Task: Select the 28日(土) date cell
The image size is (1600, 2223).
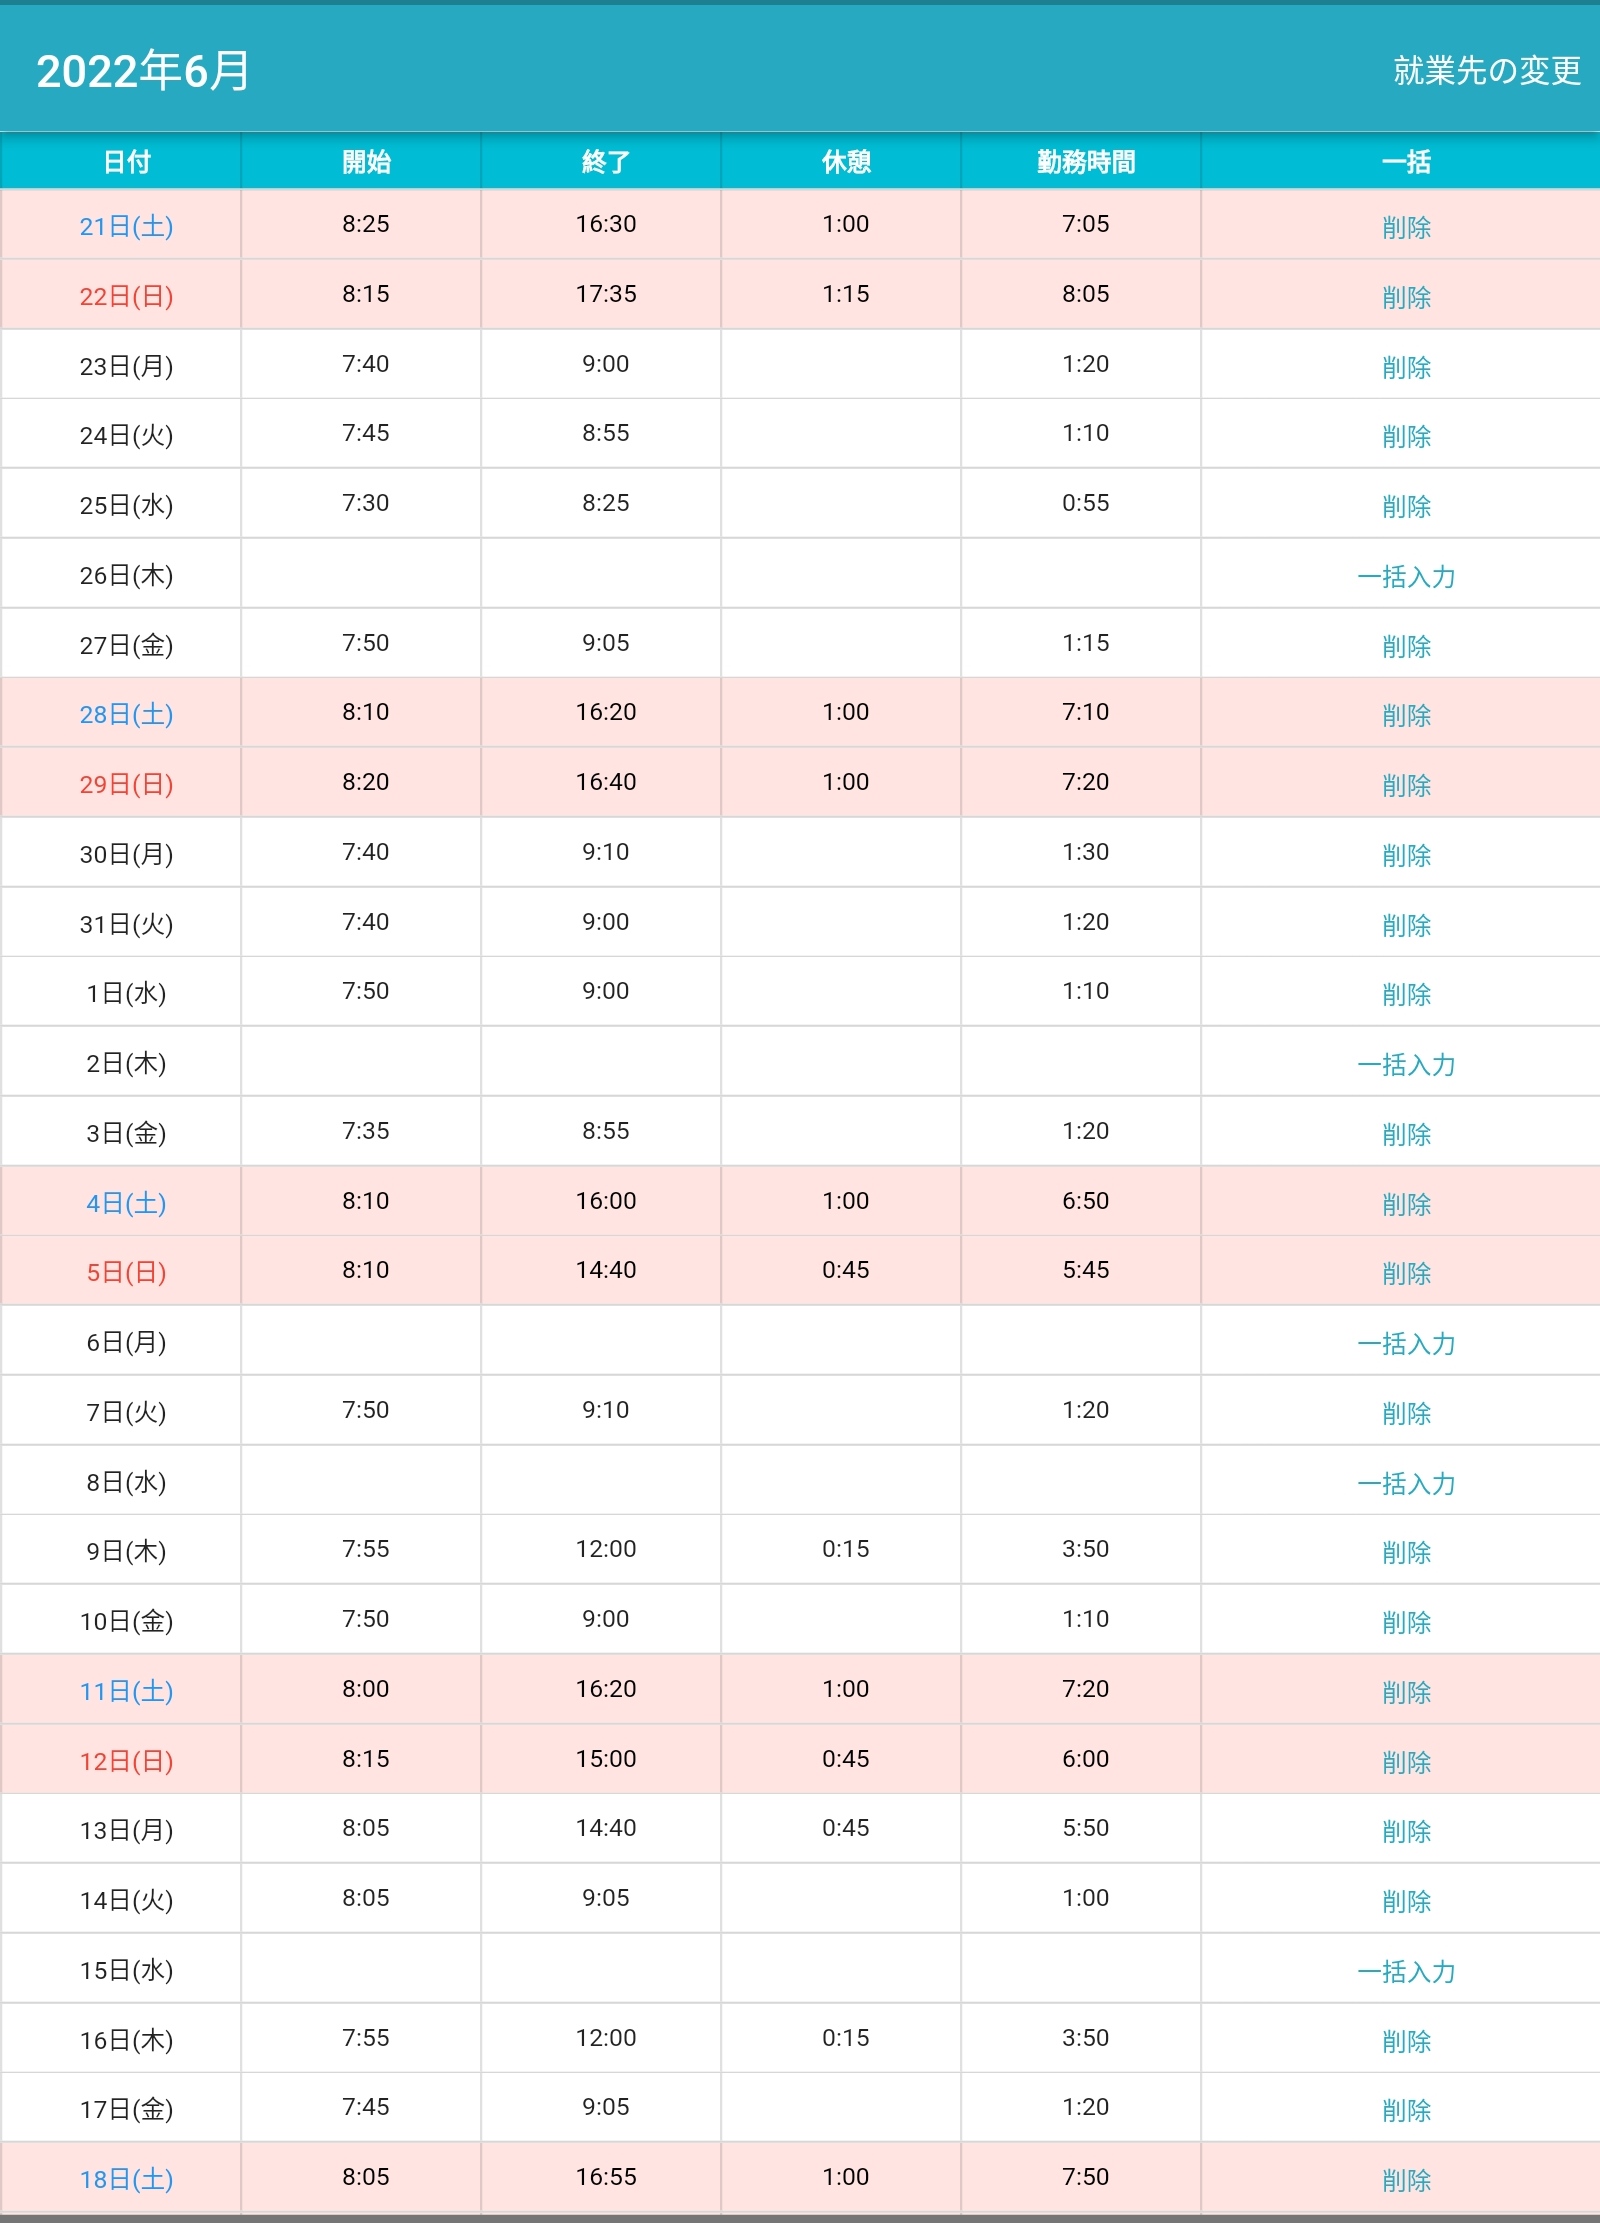Action: pyautogui.click(x=126, y=714)
